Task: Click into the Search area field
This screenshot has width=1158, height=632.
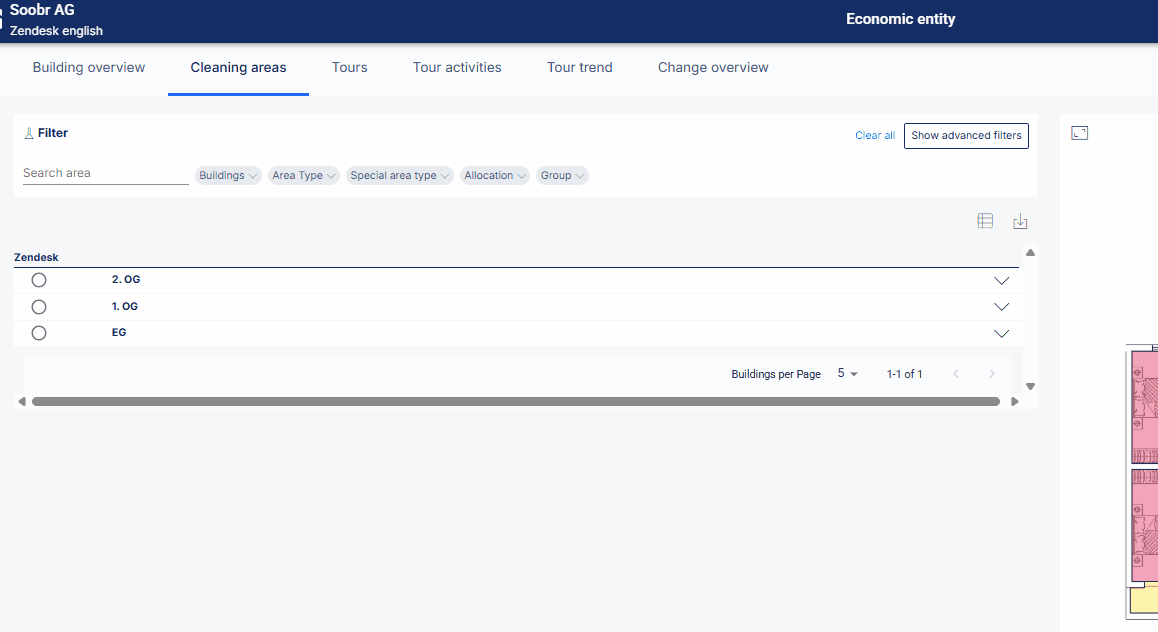Action: click(106, 174)
